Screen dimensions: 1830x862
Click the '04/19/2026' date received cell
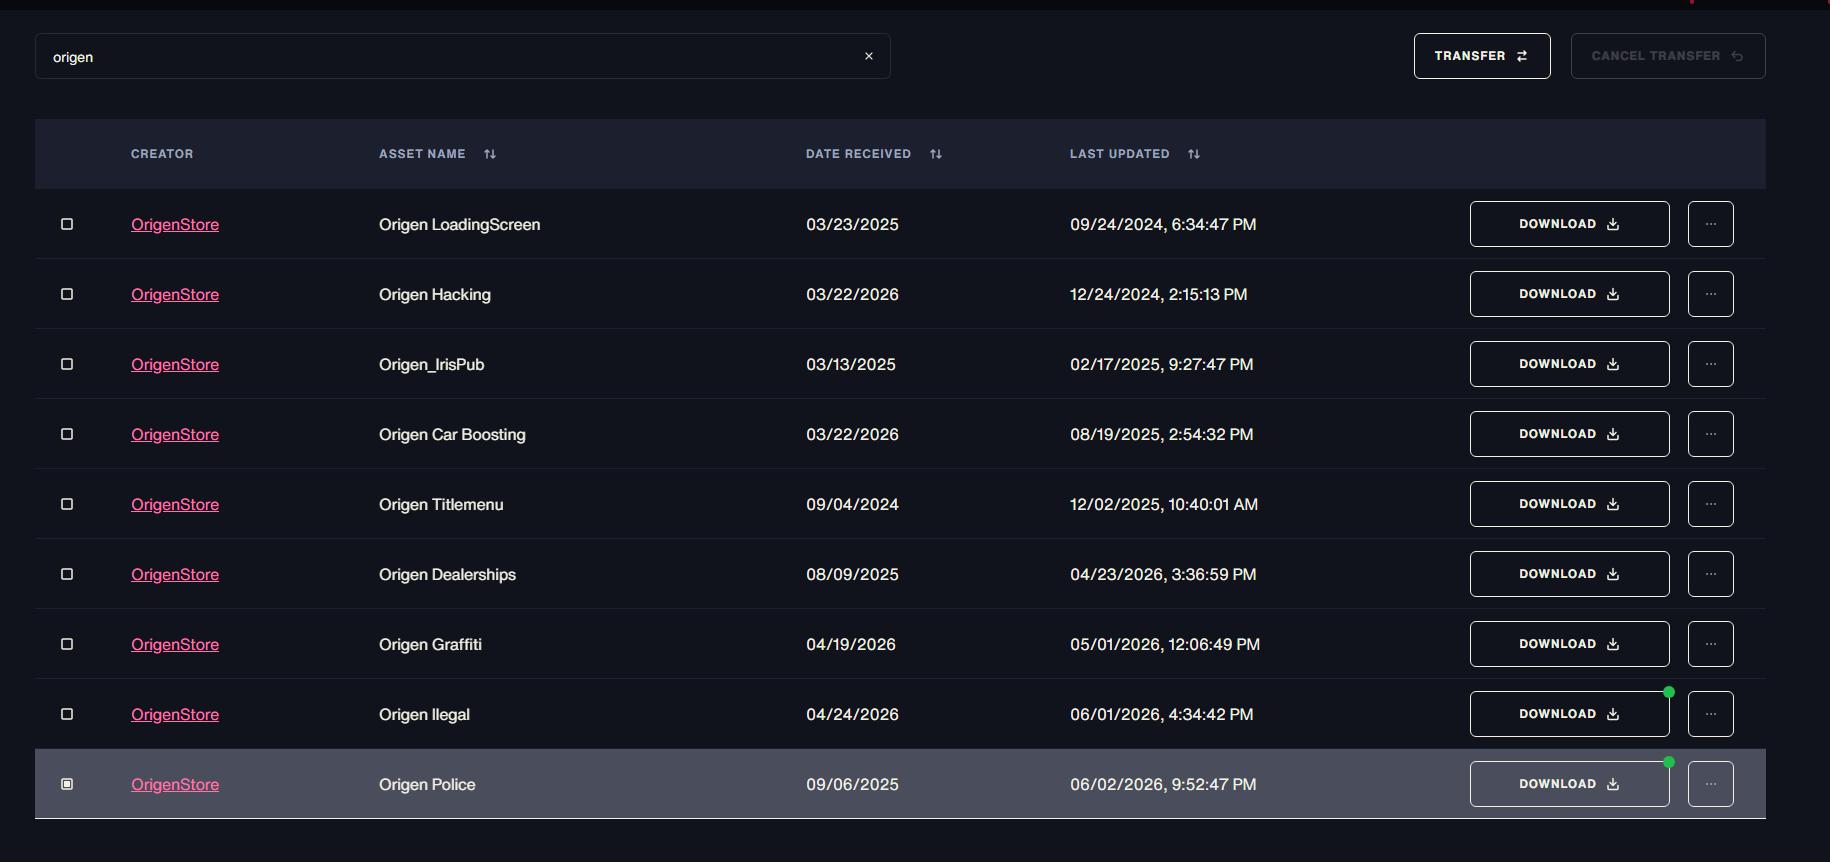tap(851, 645)
